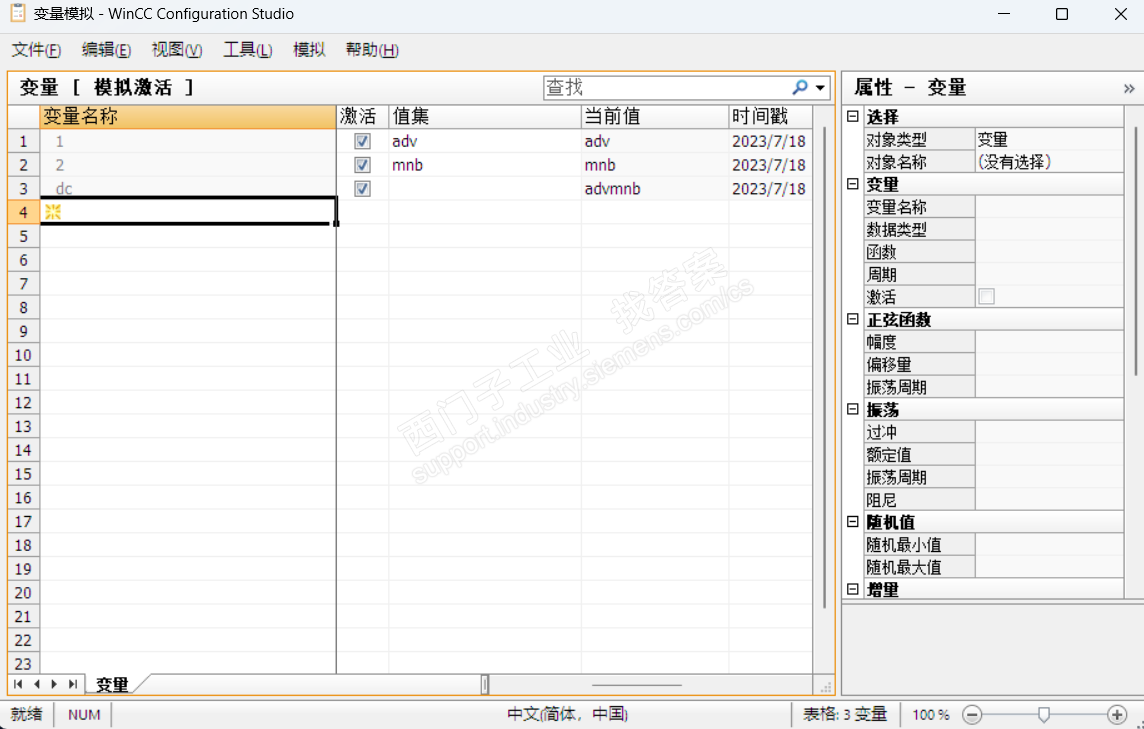Click the 当前值 column header

(655, 117)
